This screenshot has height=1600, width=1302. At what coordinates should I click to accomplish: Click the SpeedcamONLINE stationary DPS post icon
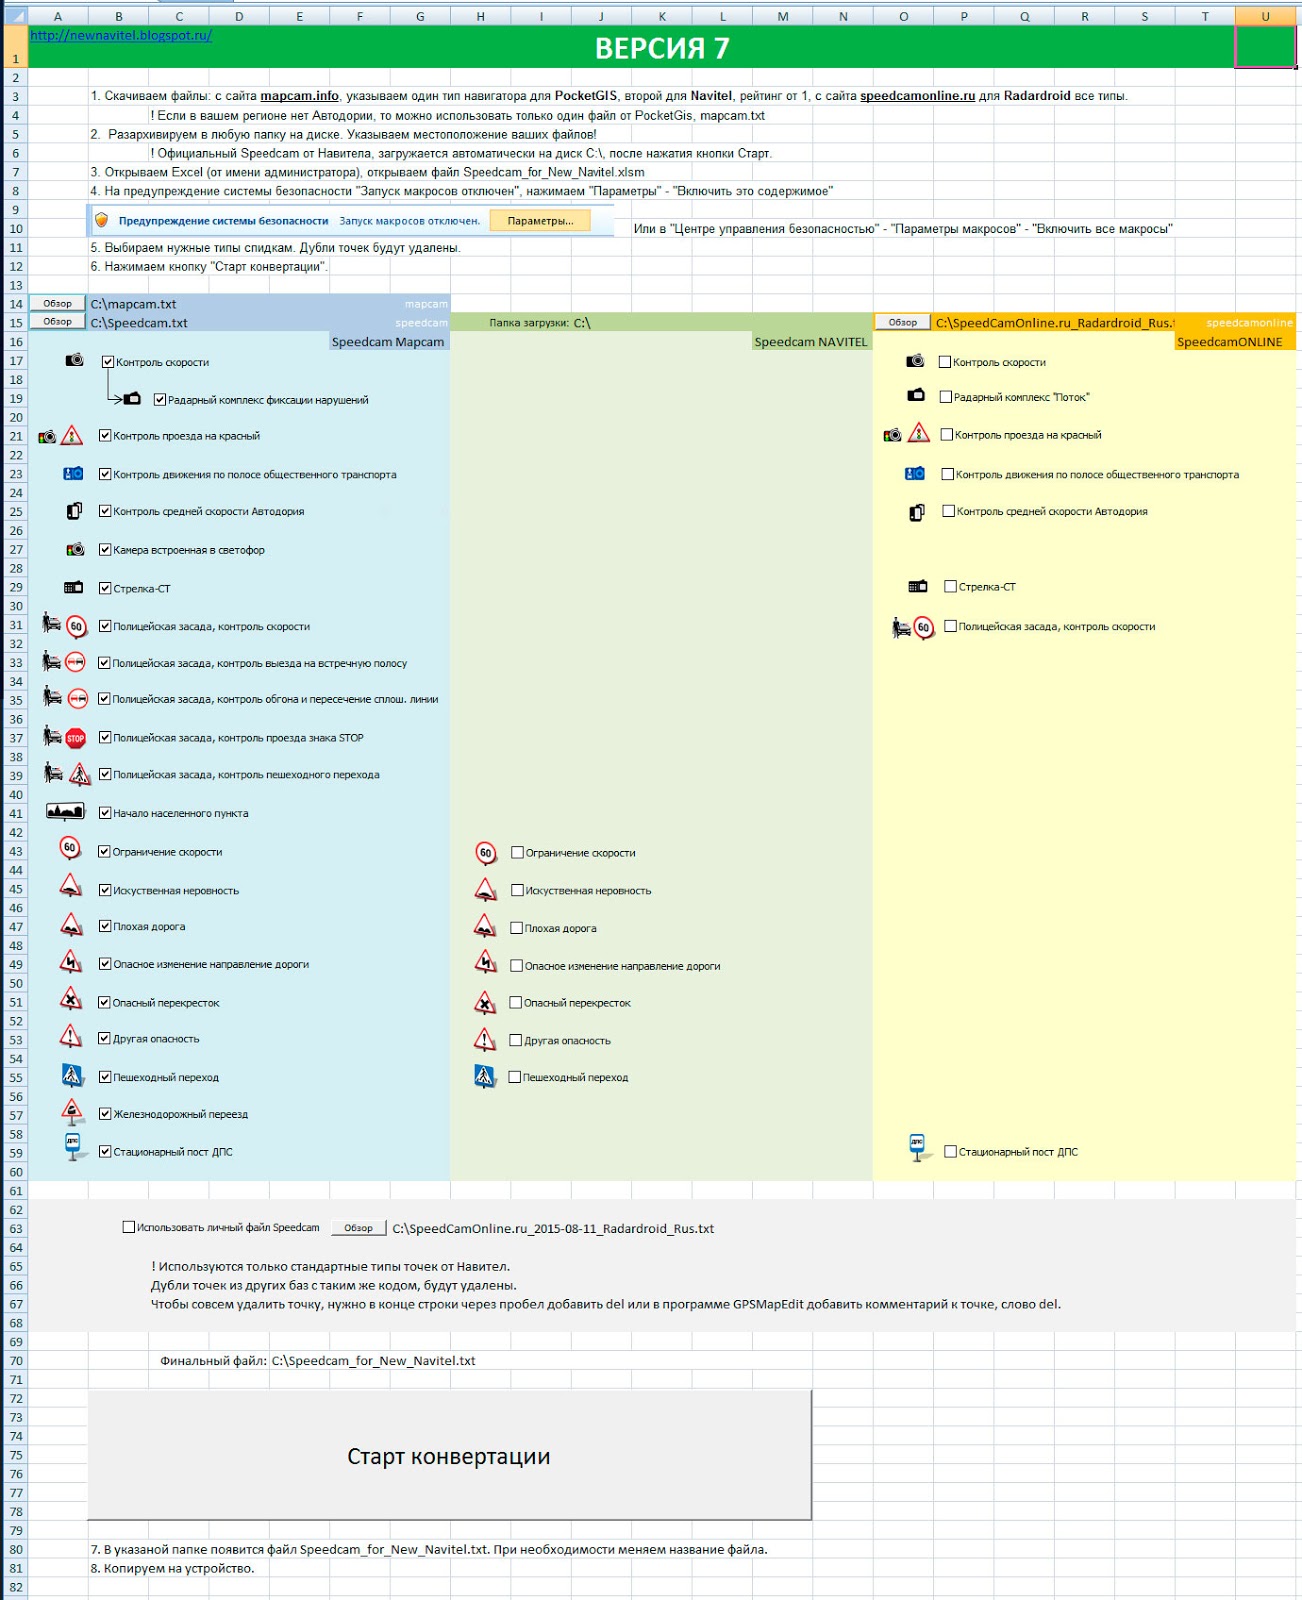(917, 1148)
